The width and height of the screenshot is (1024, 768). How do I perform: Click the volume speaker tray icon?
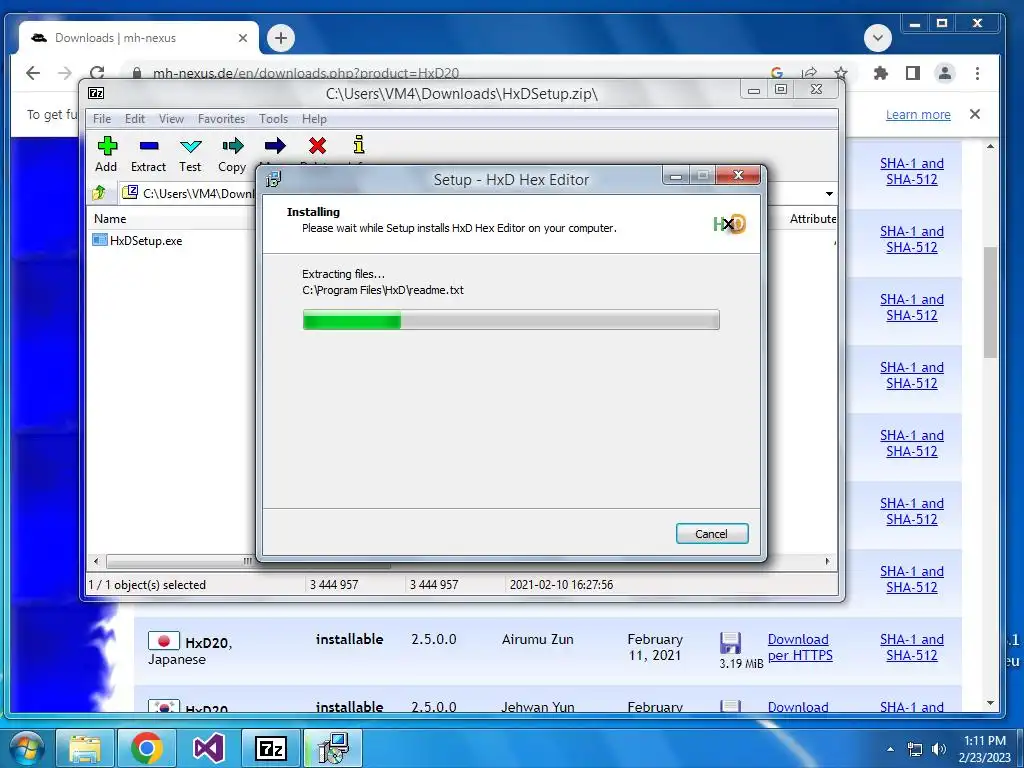(938, 749)
